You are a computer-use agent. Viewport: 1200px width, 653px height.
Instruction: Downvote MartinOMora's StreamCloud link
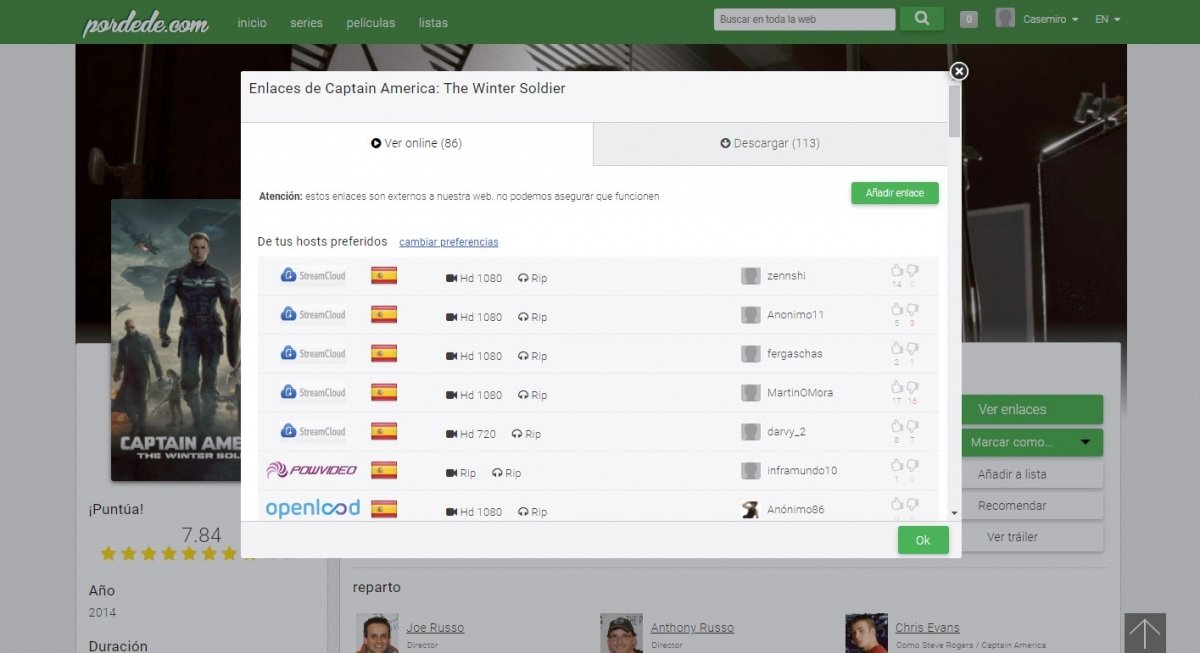(912, 387)
